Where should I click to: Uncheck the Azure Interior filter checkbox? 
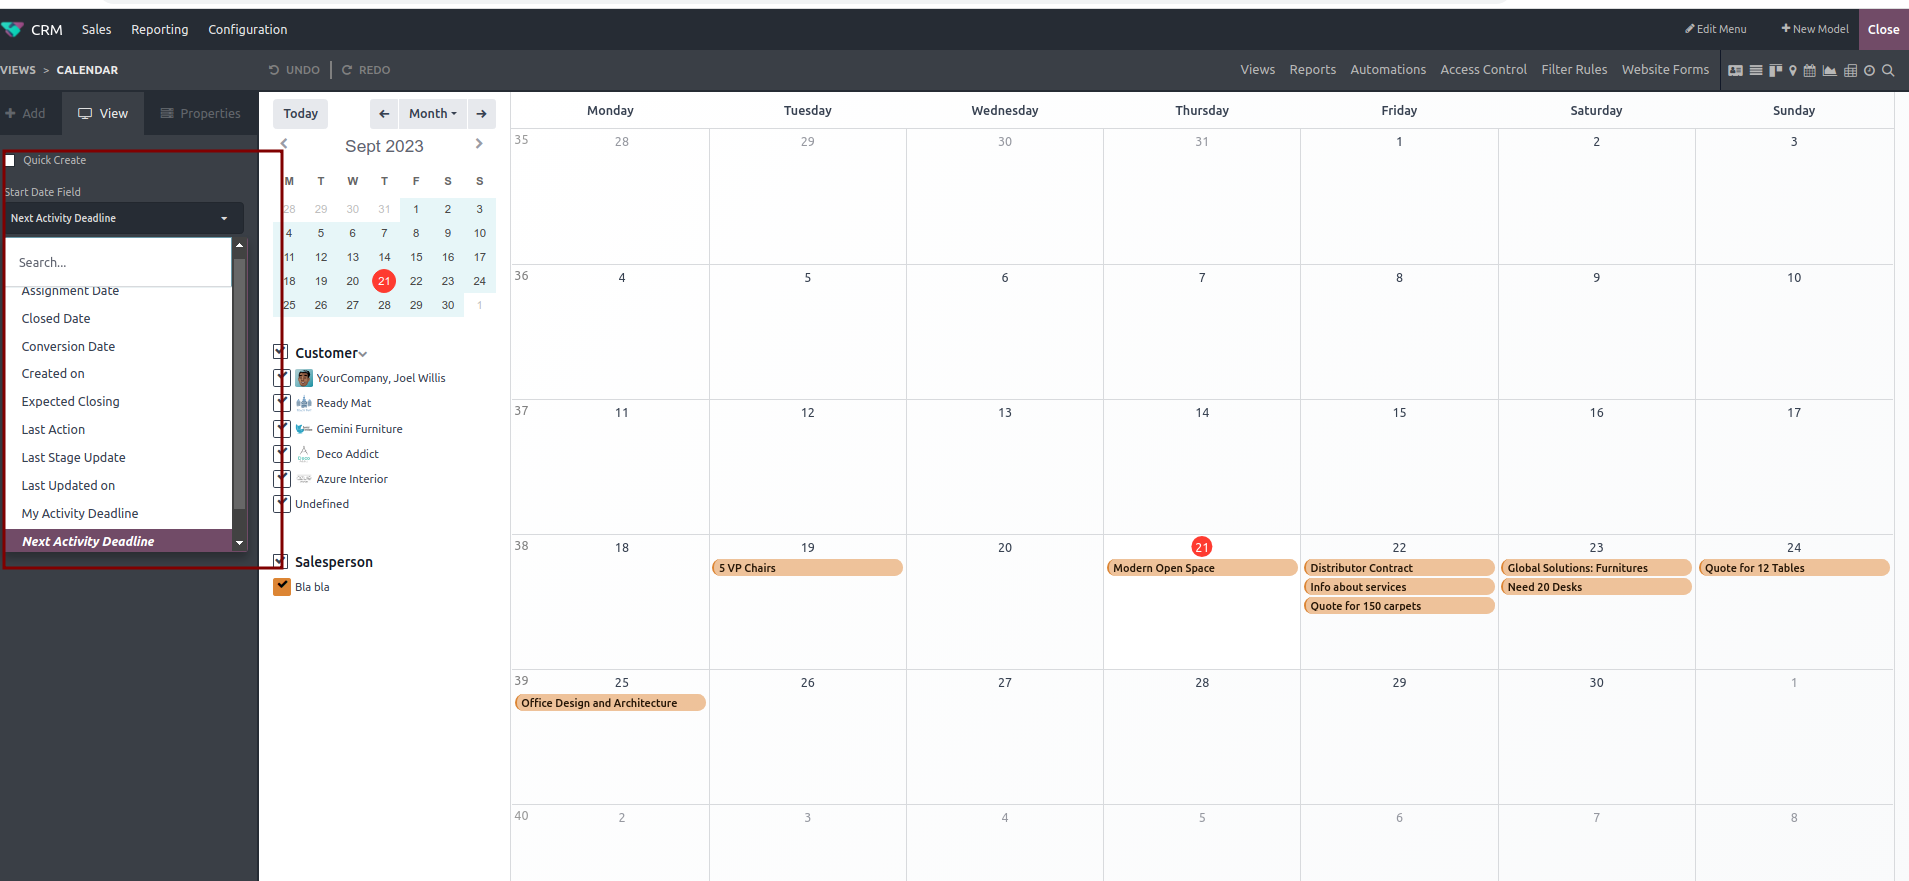click(282, 479)
